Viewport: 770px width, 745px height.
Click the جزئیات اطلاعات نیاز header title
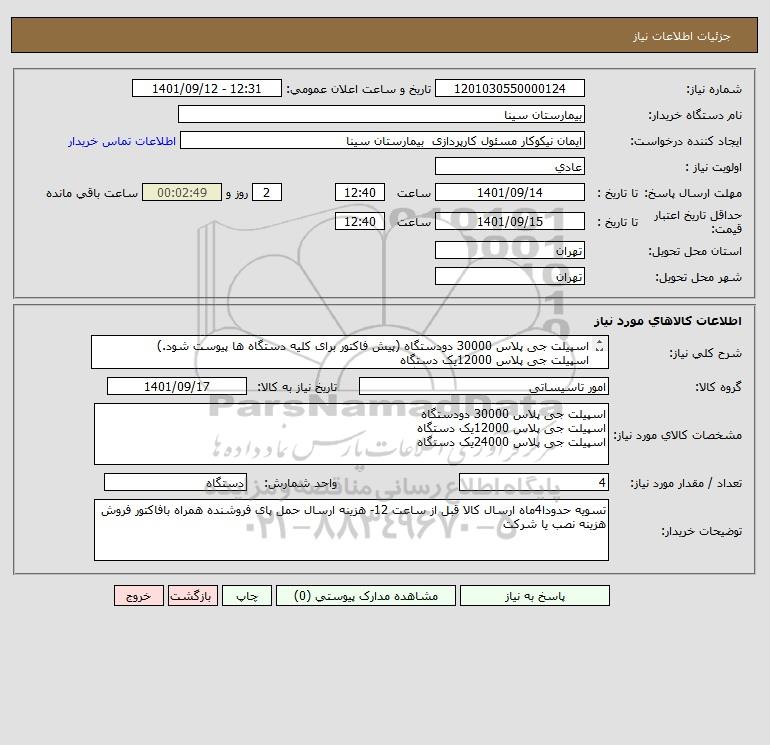click(681, 36)
